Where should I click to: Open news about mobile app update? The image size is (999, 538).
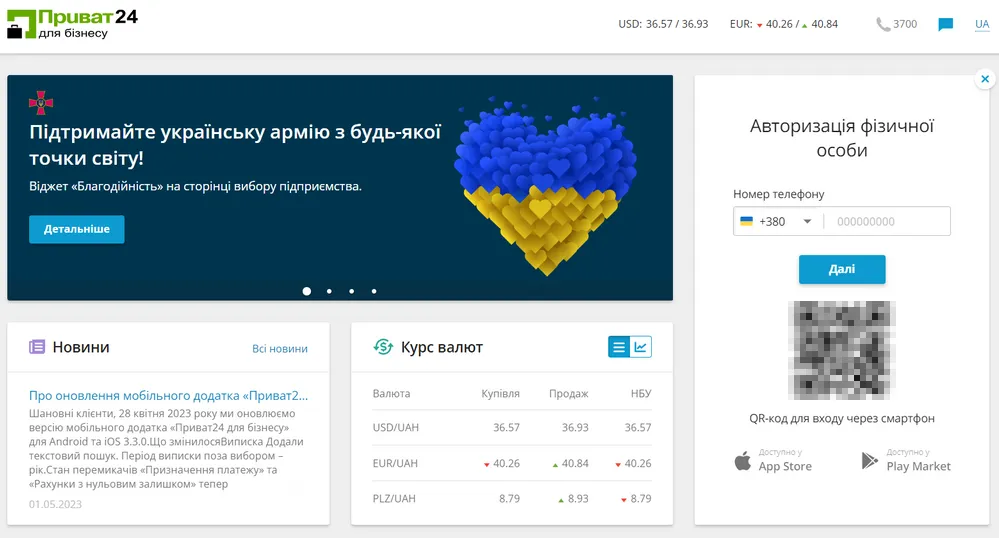168,395
